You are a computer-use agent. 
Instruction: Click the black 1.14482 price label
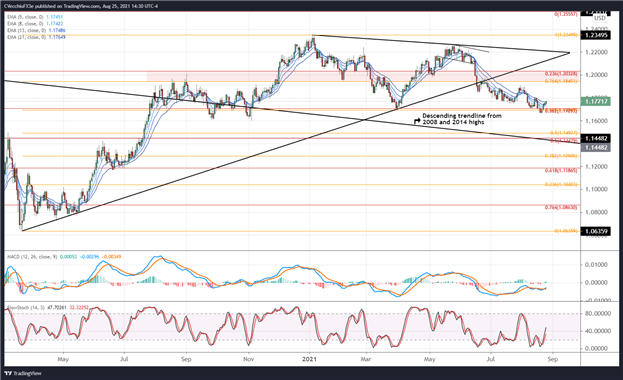pos(596,138)
